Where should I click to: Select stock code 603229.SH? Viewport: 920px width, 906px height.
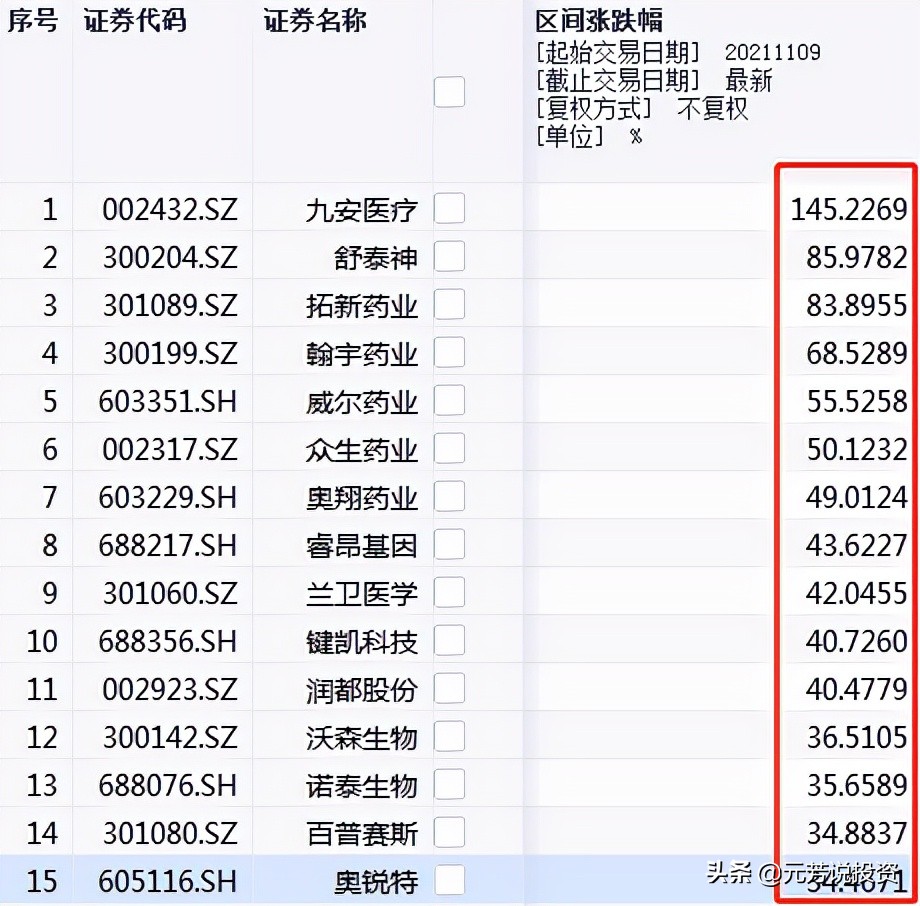pyautogui.click(x=168, y=498)
